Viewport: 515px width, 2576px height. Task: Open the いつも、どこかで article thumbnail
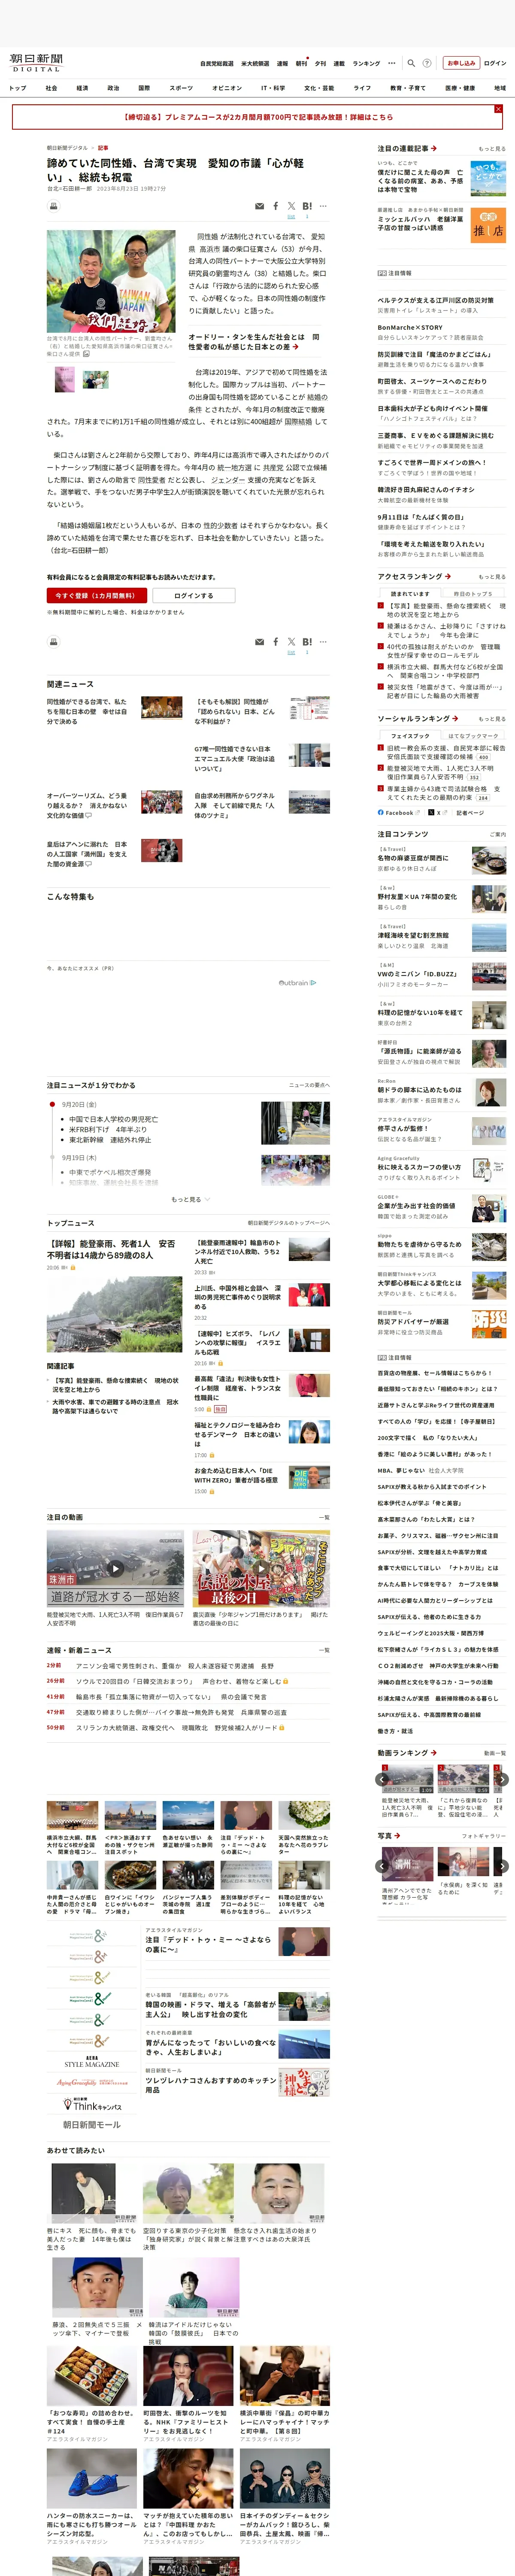point(488,178)
